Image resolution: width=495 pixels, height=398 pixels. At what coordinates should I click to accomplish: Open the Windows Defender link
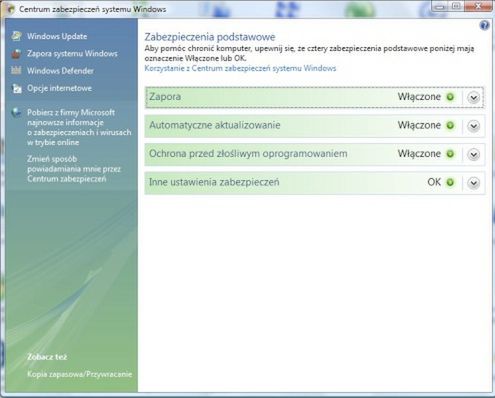pyautogui.click(x=60, y=71)
